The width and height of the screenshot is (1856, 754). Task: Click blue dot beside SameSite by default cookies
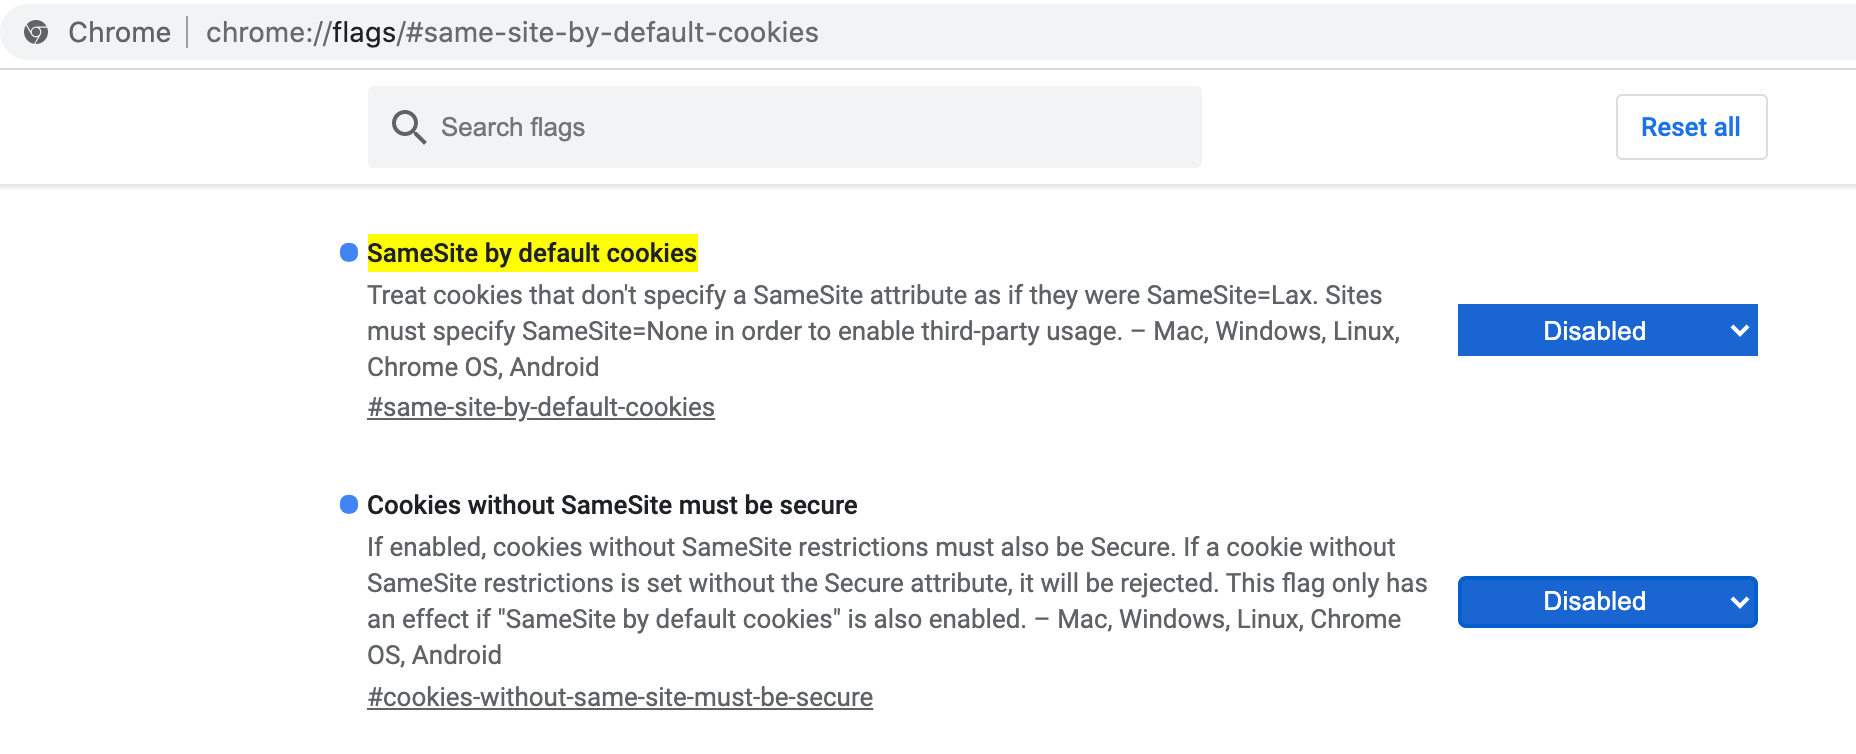pyautogui.click(x=349, y=252)
